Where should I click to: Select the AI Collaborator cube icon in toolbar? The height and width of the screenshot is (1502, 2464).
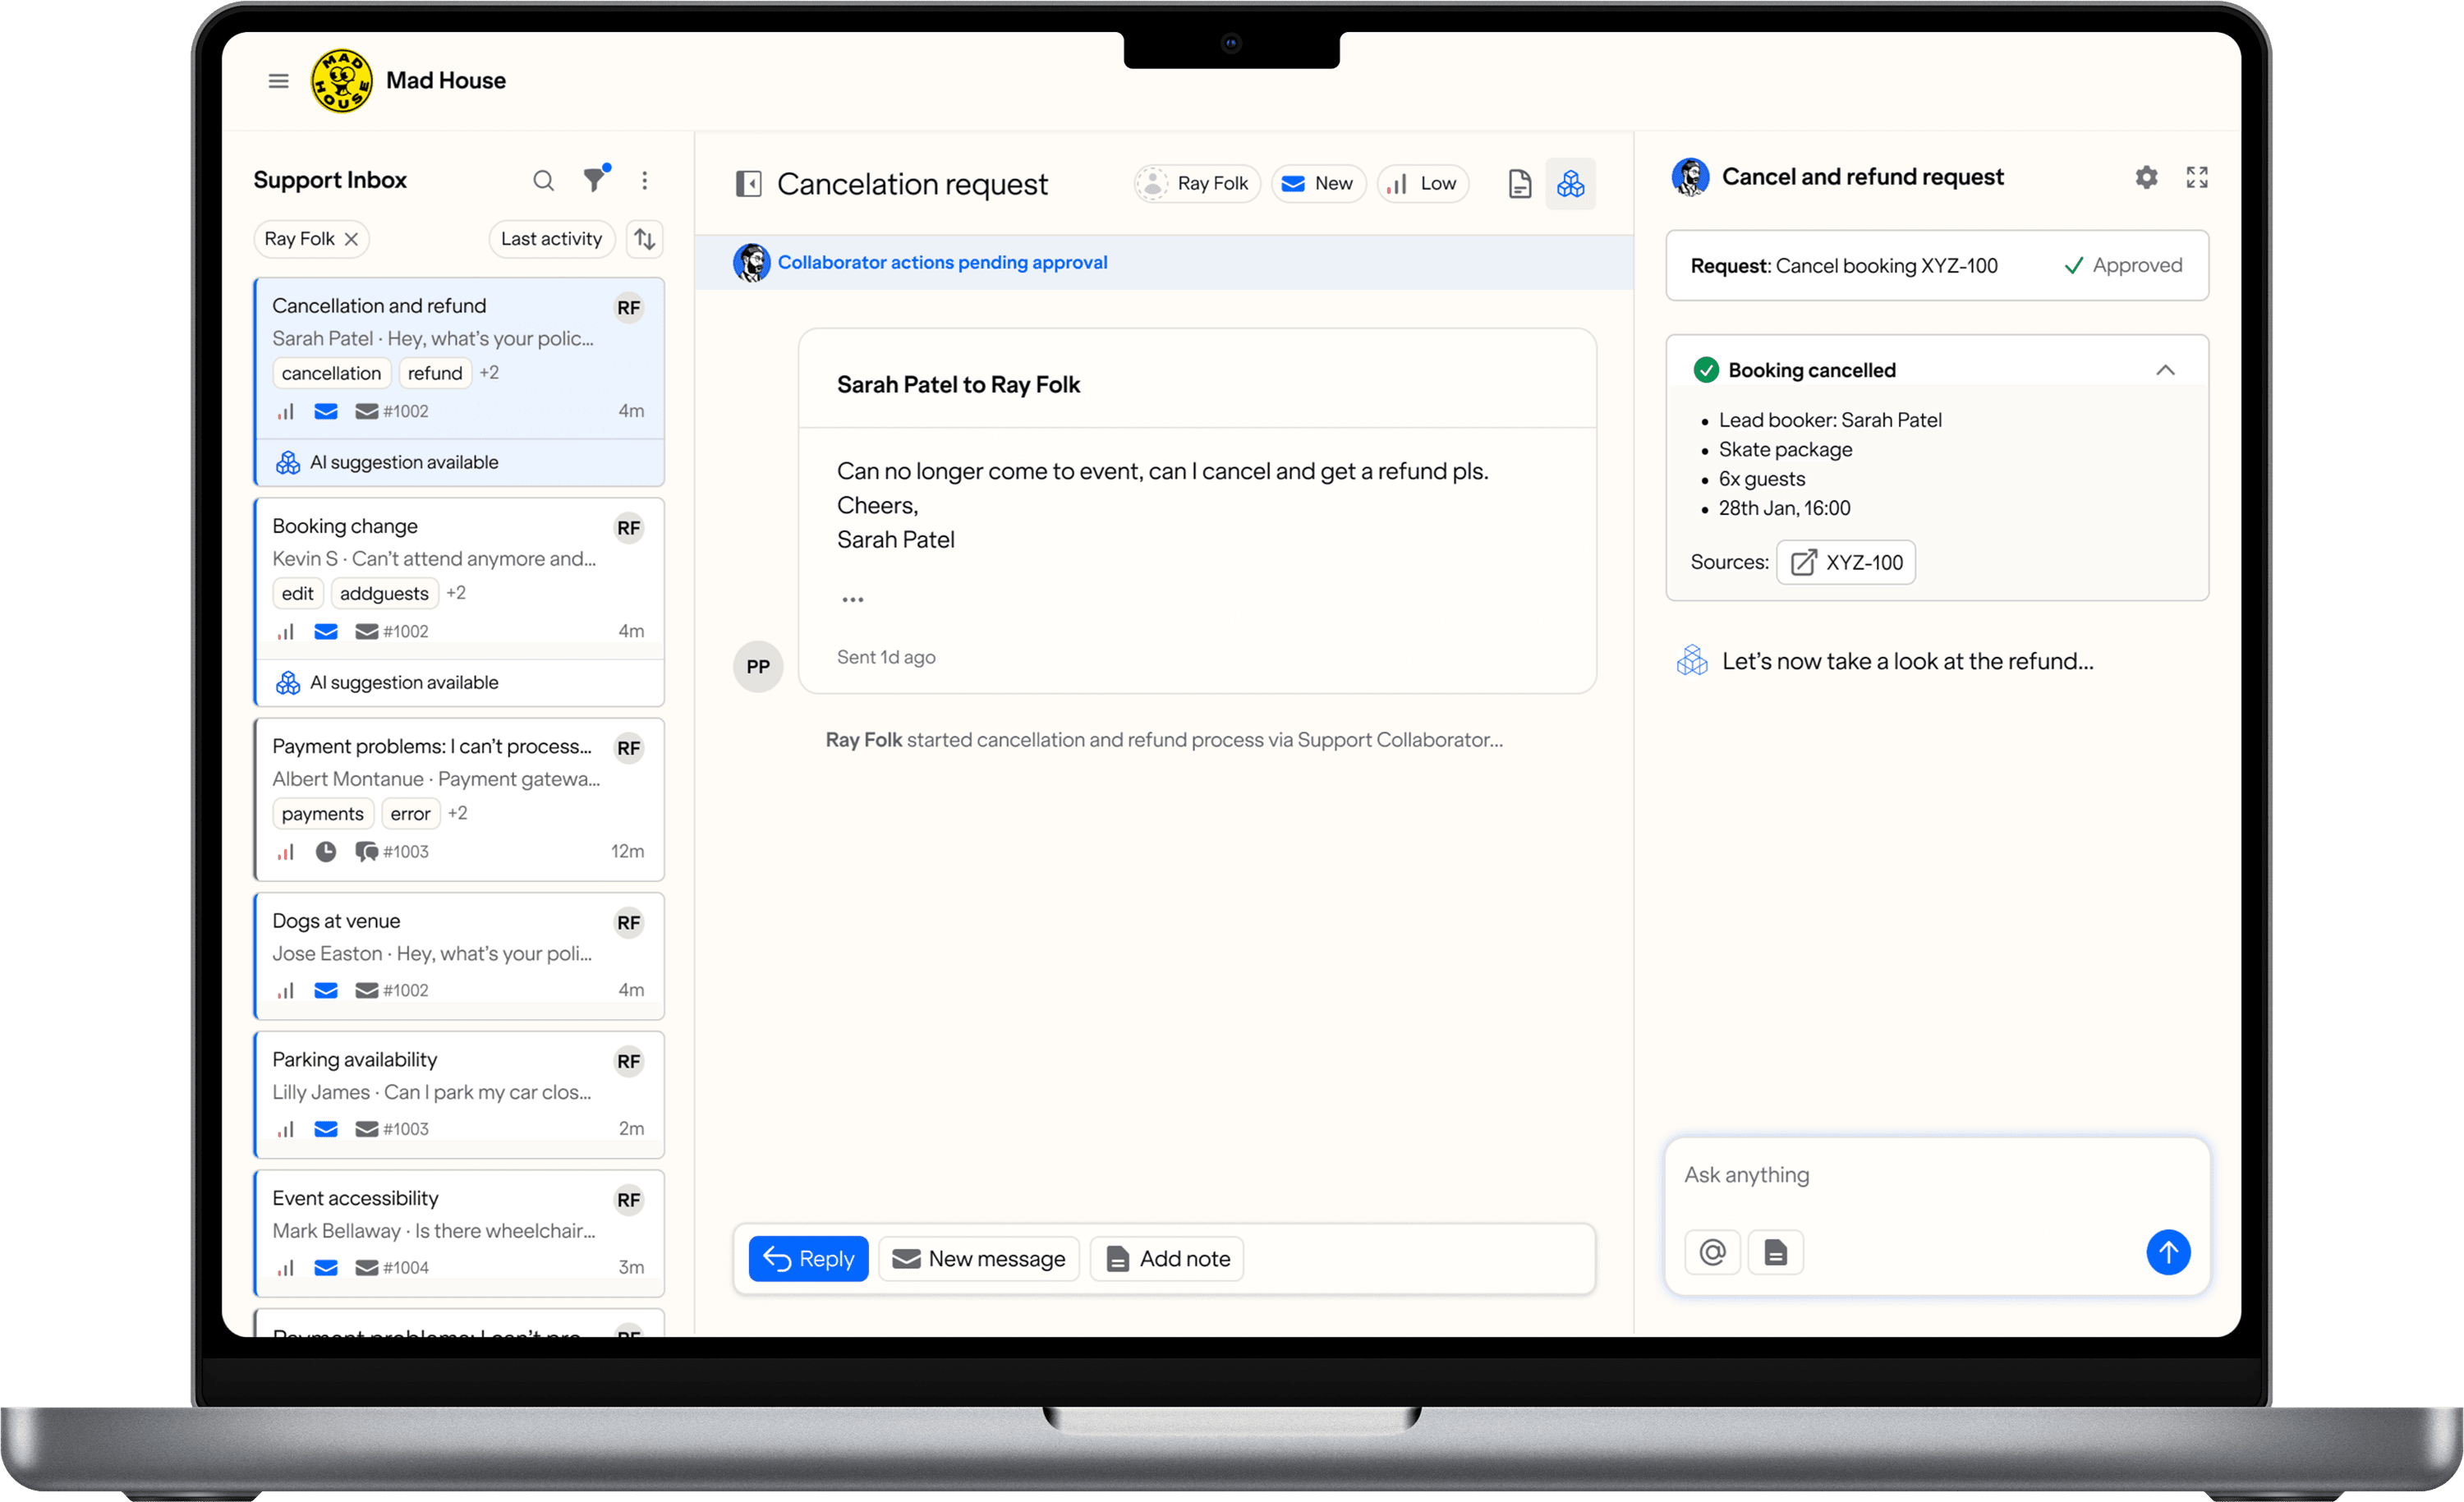pos(1570,183)
